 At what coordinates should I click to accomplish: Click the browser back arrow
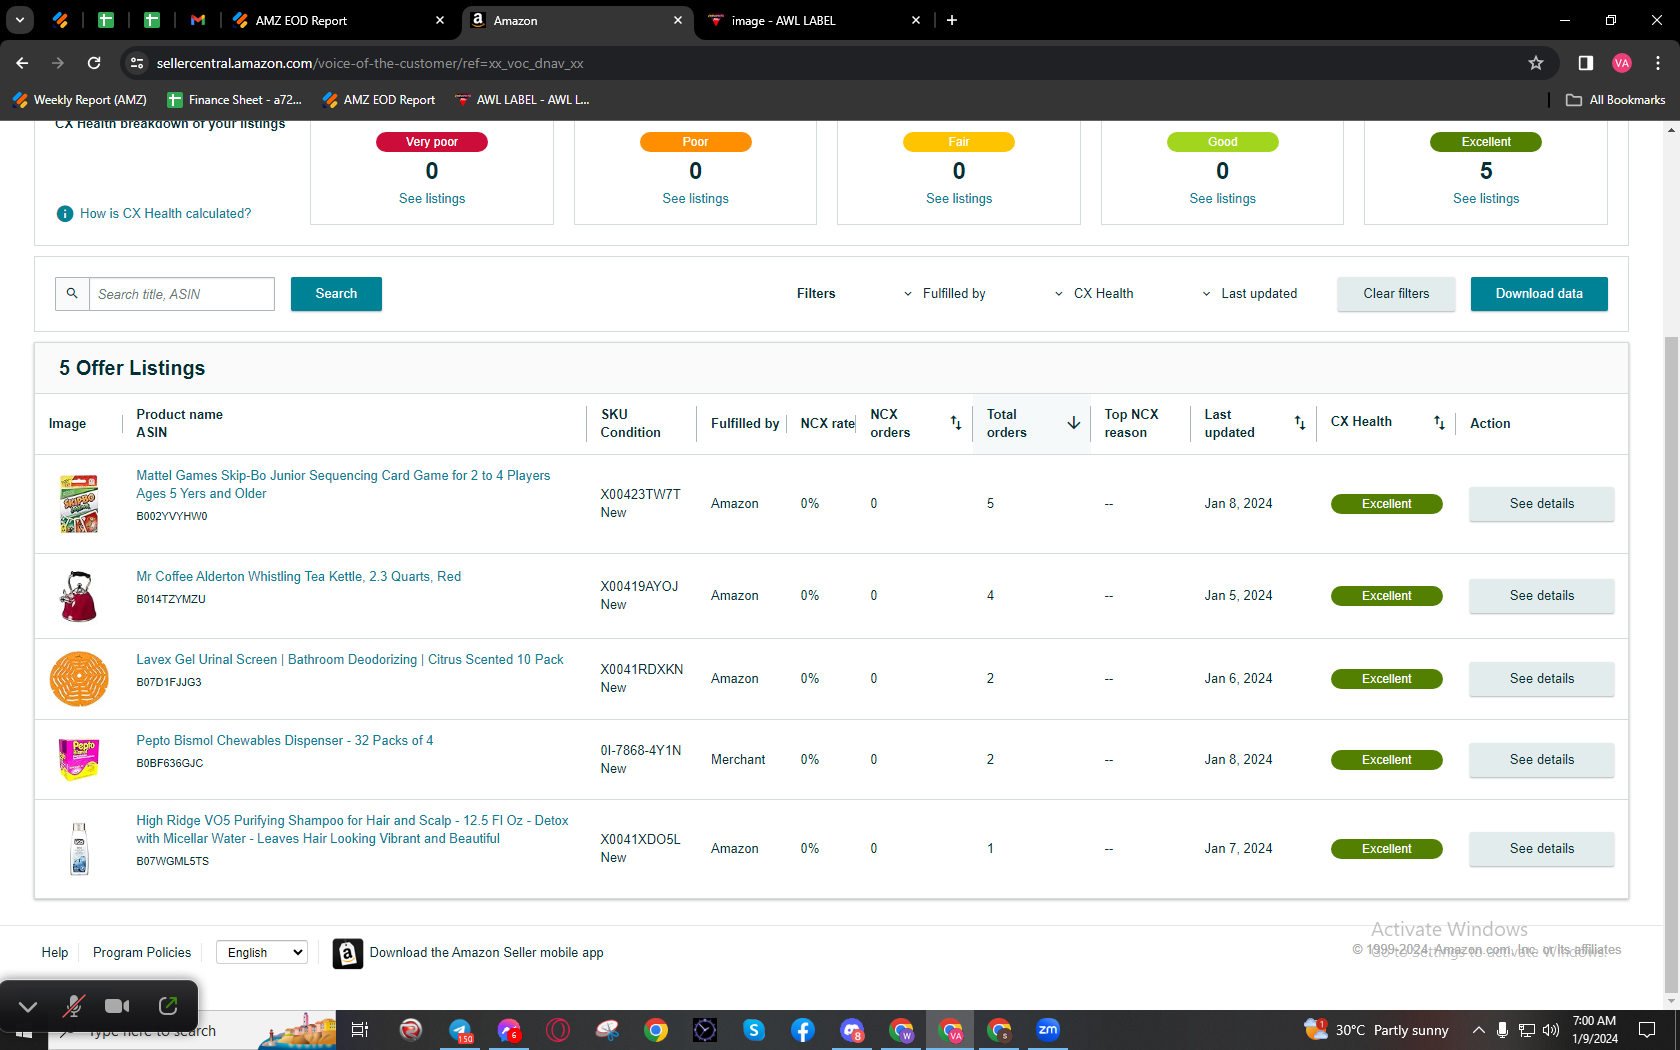(22, 63)
